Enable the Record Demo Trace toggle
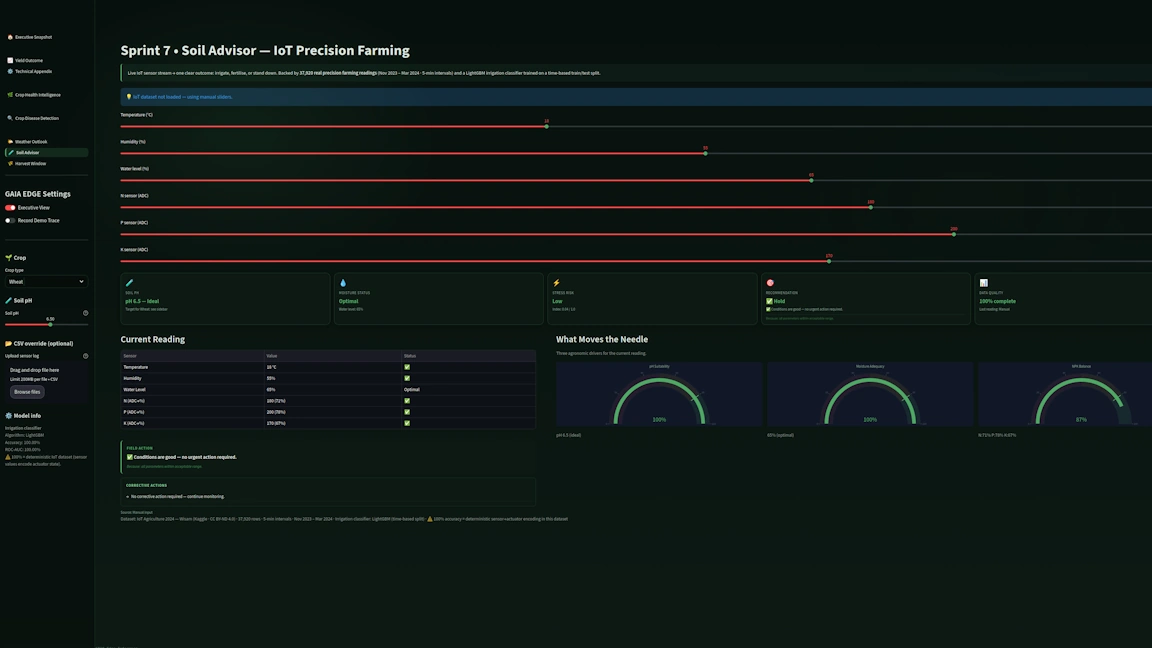The height and width of the screenshot is (648, 1152). click(11, 220)
